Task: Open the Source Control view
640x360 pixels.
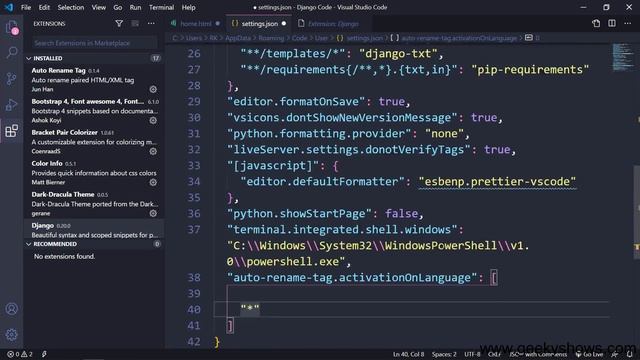Action: 12,78
